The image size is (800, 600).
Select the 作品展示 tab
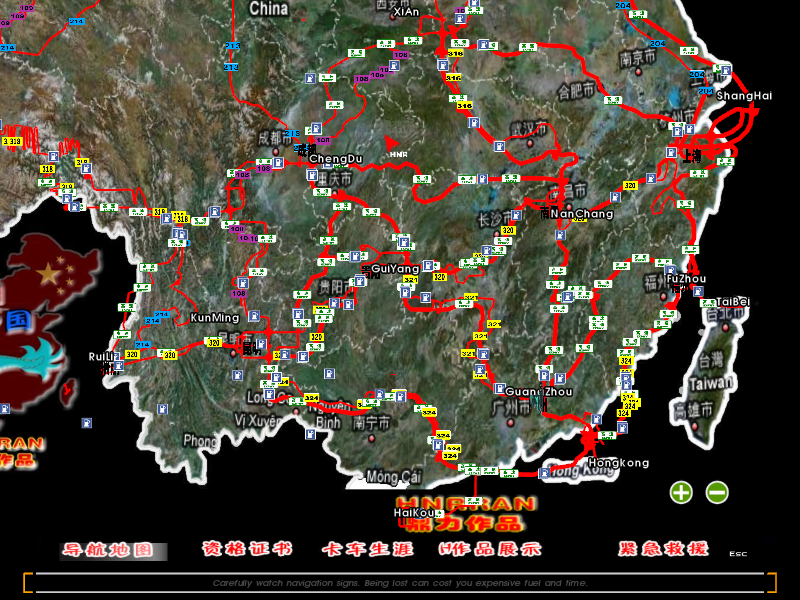click(x=490, y=549)
